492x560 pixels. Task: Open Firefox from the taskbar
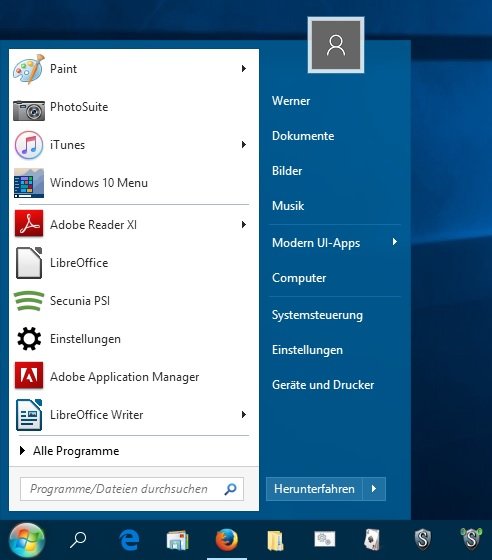pyautogui.click(x=227, y=539)
